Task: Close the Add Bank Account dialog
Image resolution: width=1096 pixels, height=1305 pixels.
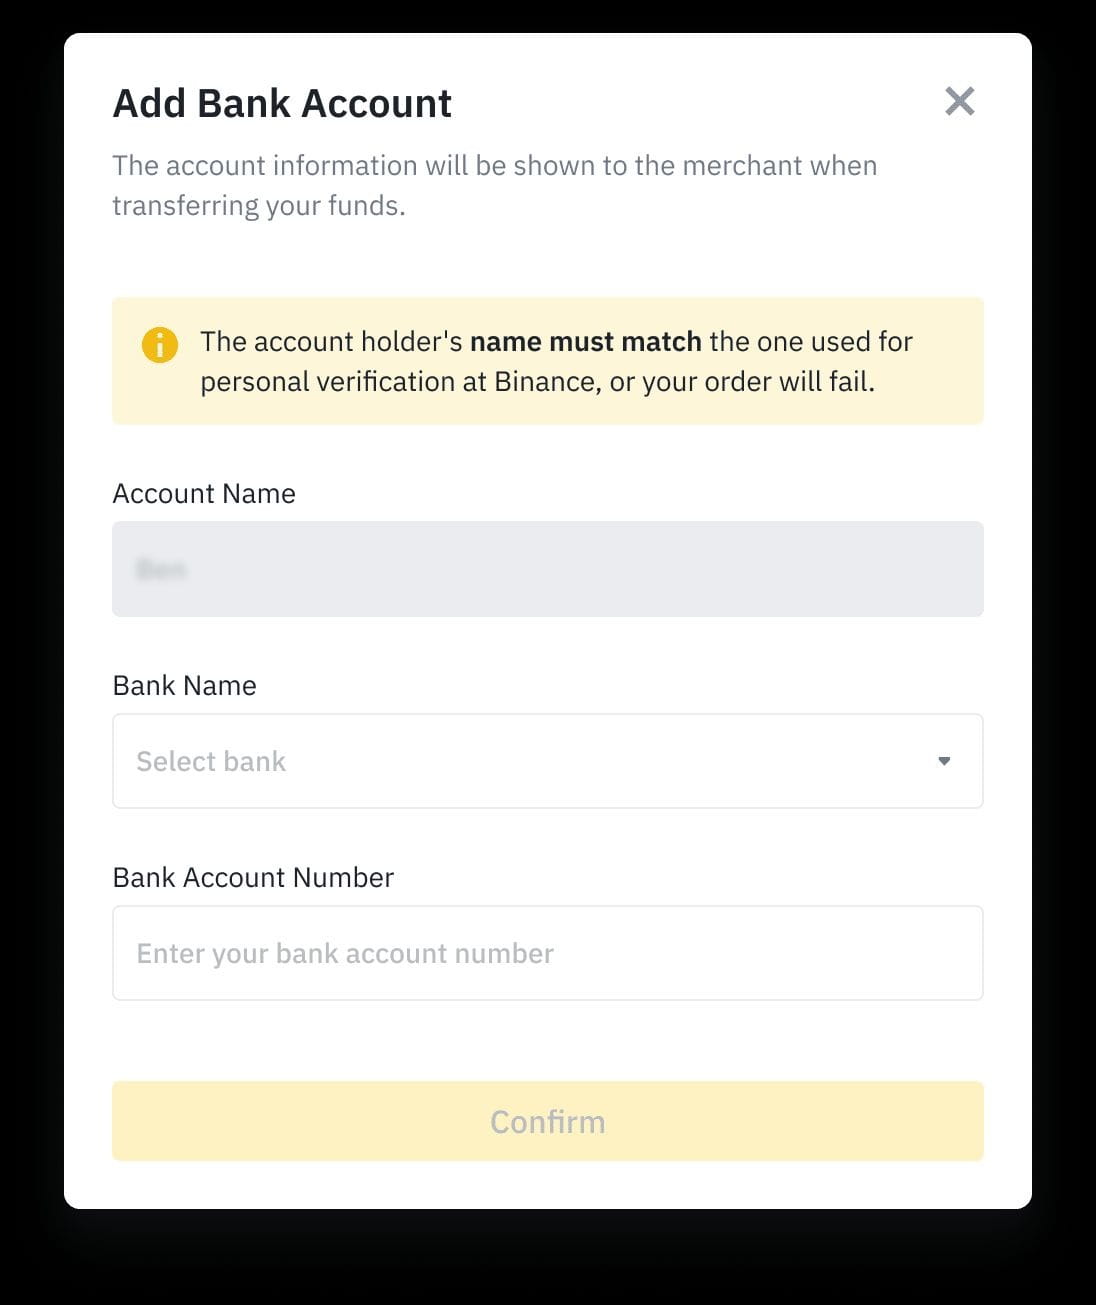Action: click(x=959, y=101)
